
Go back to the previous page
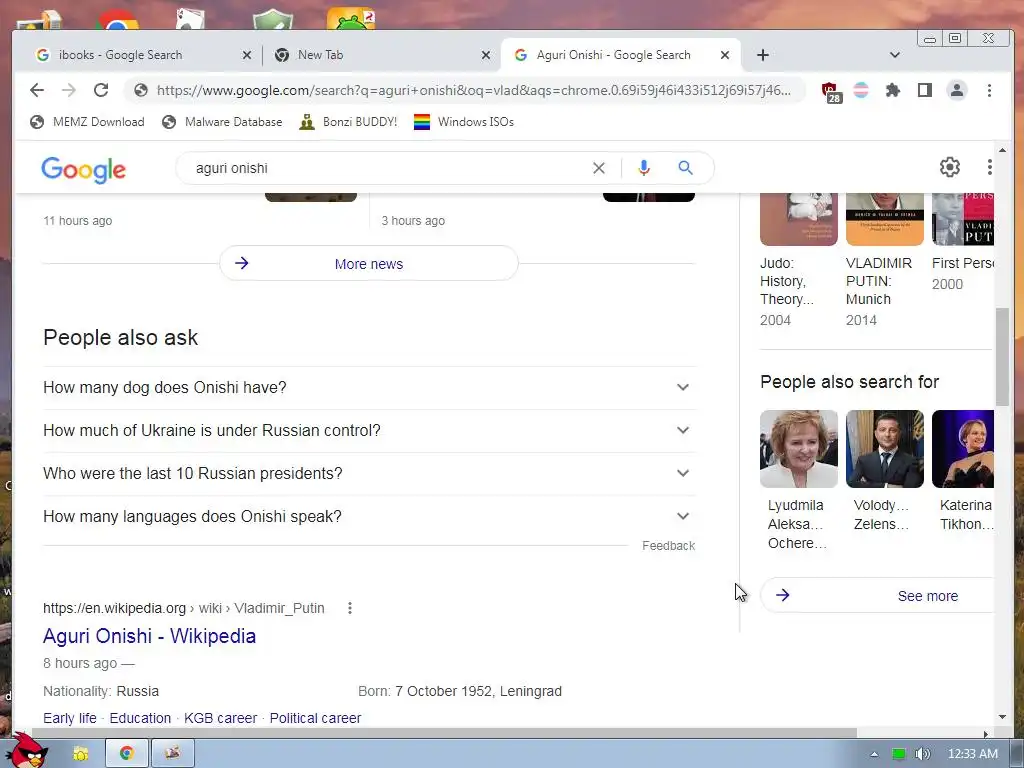click(x=37, y=90)
